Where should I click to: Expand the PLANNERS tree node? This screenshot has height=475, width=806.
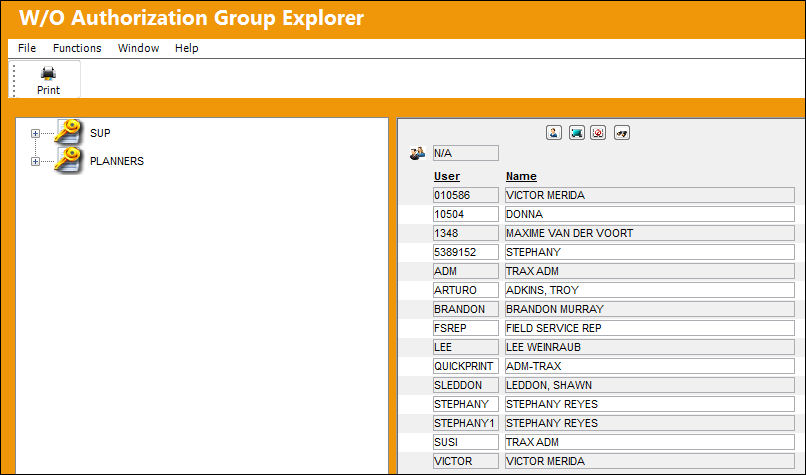(x=35, y=161)
